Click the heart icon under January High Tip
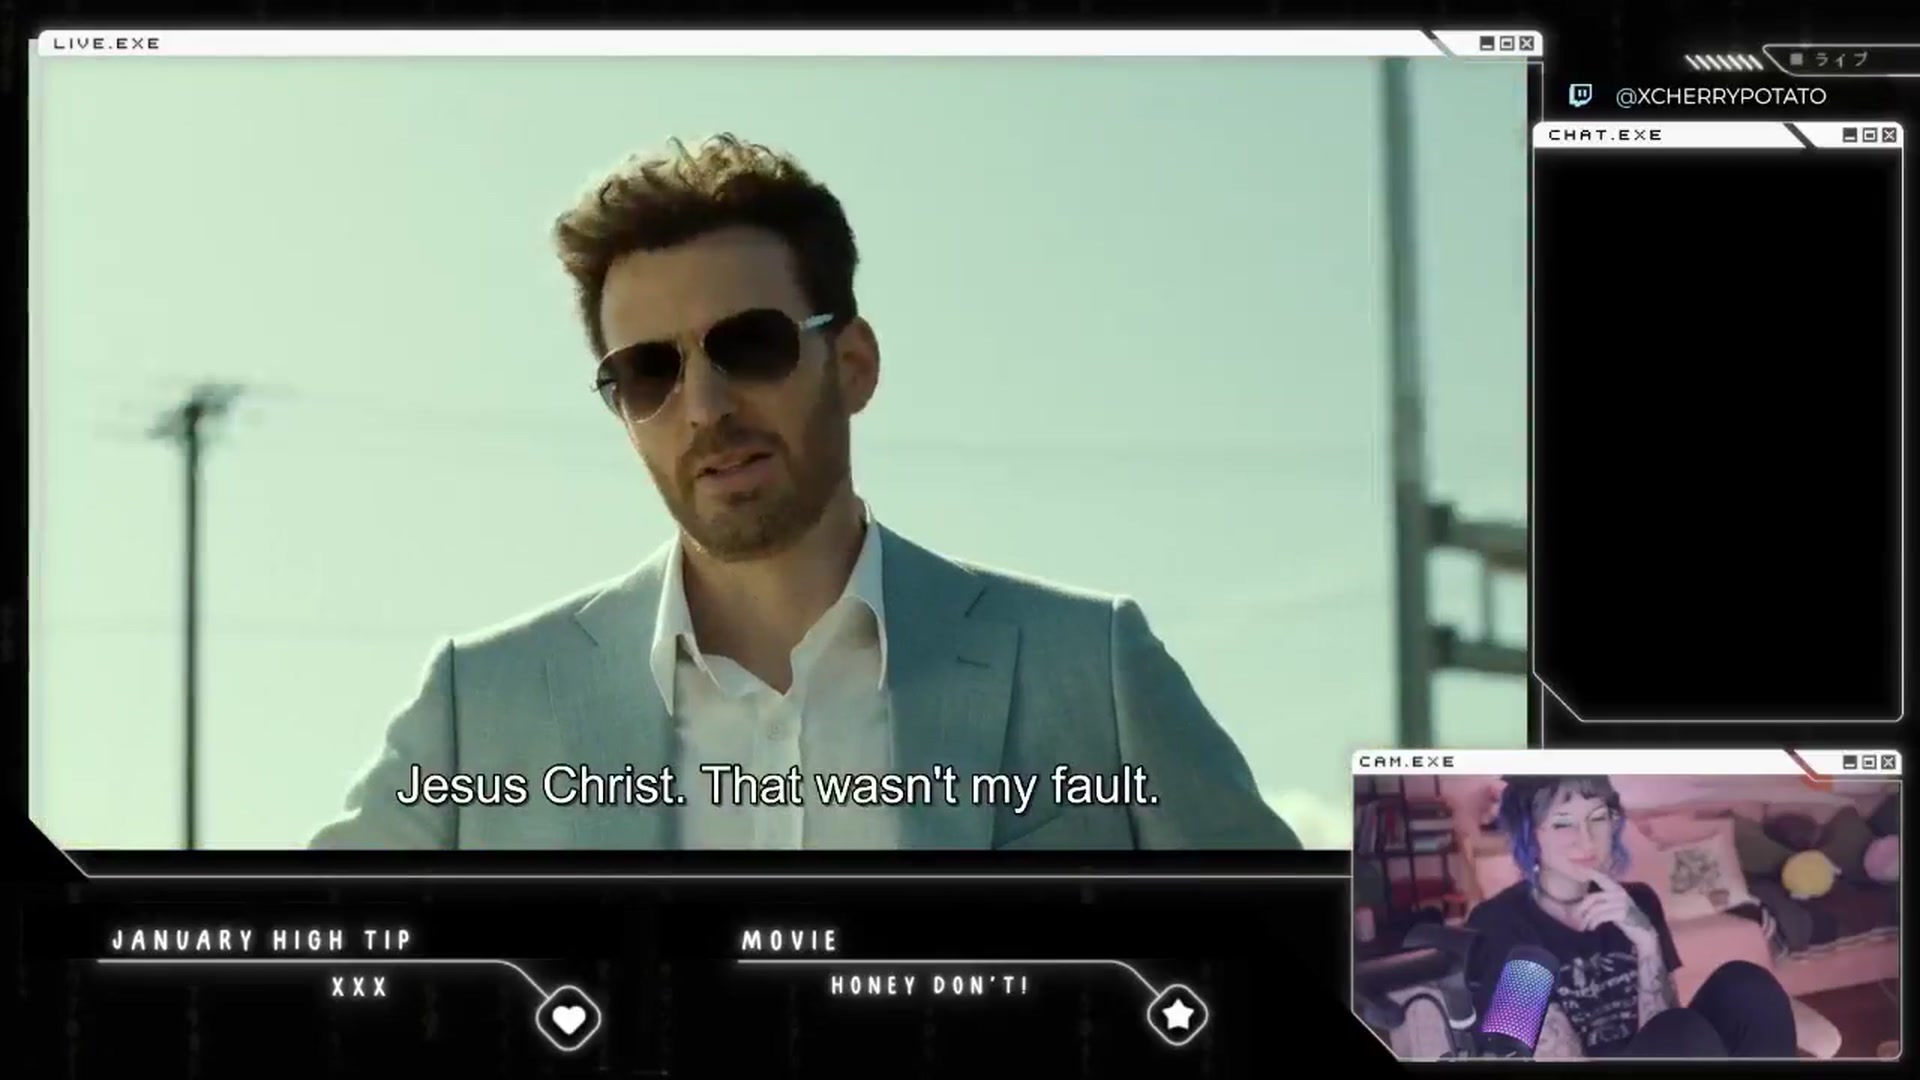The width and height of the screenshot is (1920, 1080). (568, 1019)
